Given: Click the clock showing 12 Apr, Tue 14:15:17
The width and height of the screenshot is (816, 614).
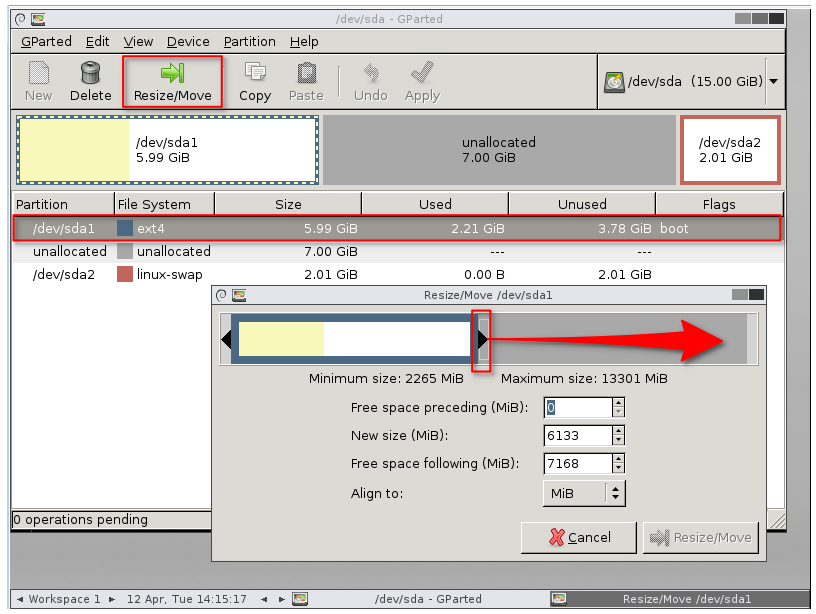Looking at the screenshot, I should (x=187, y=599).
